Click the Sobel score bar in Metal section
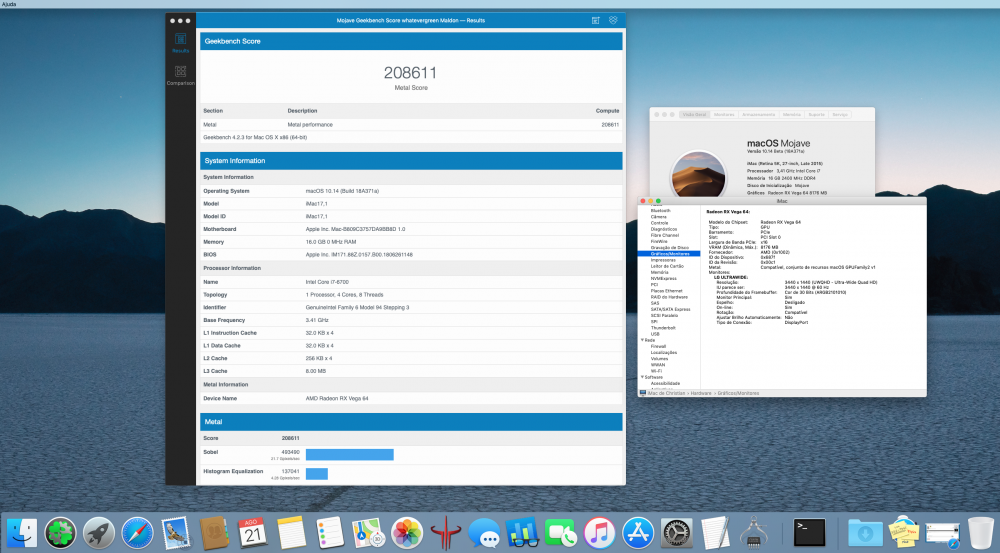 coord(349,454)
